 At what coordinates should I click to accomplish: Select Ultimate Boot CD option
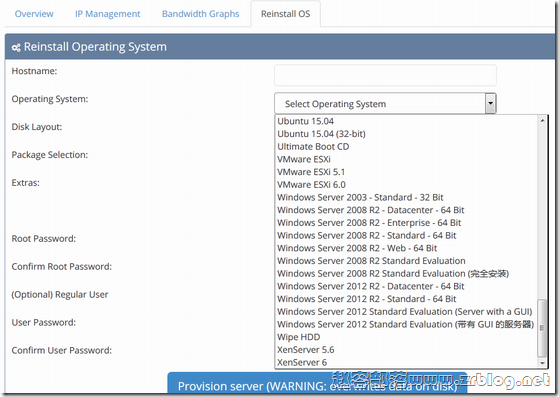coord(406,146)
